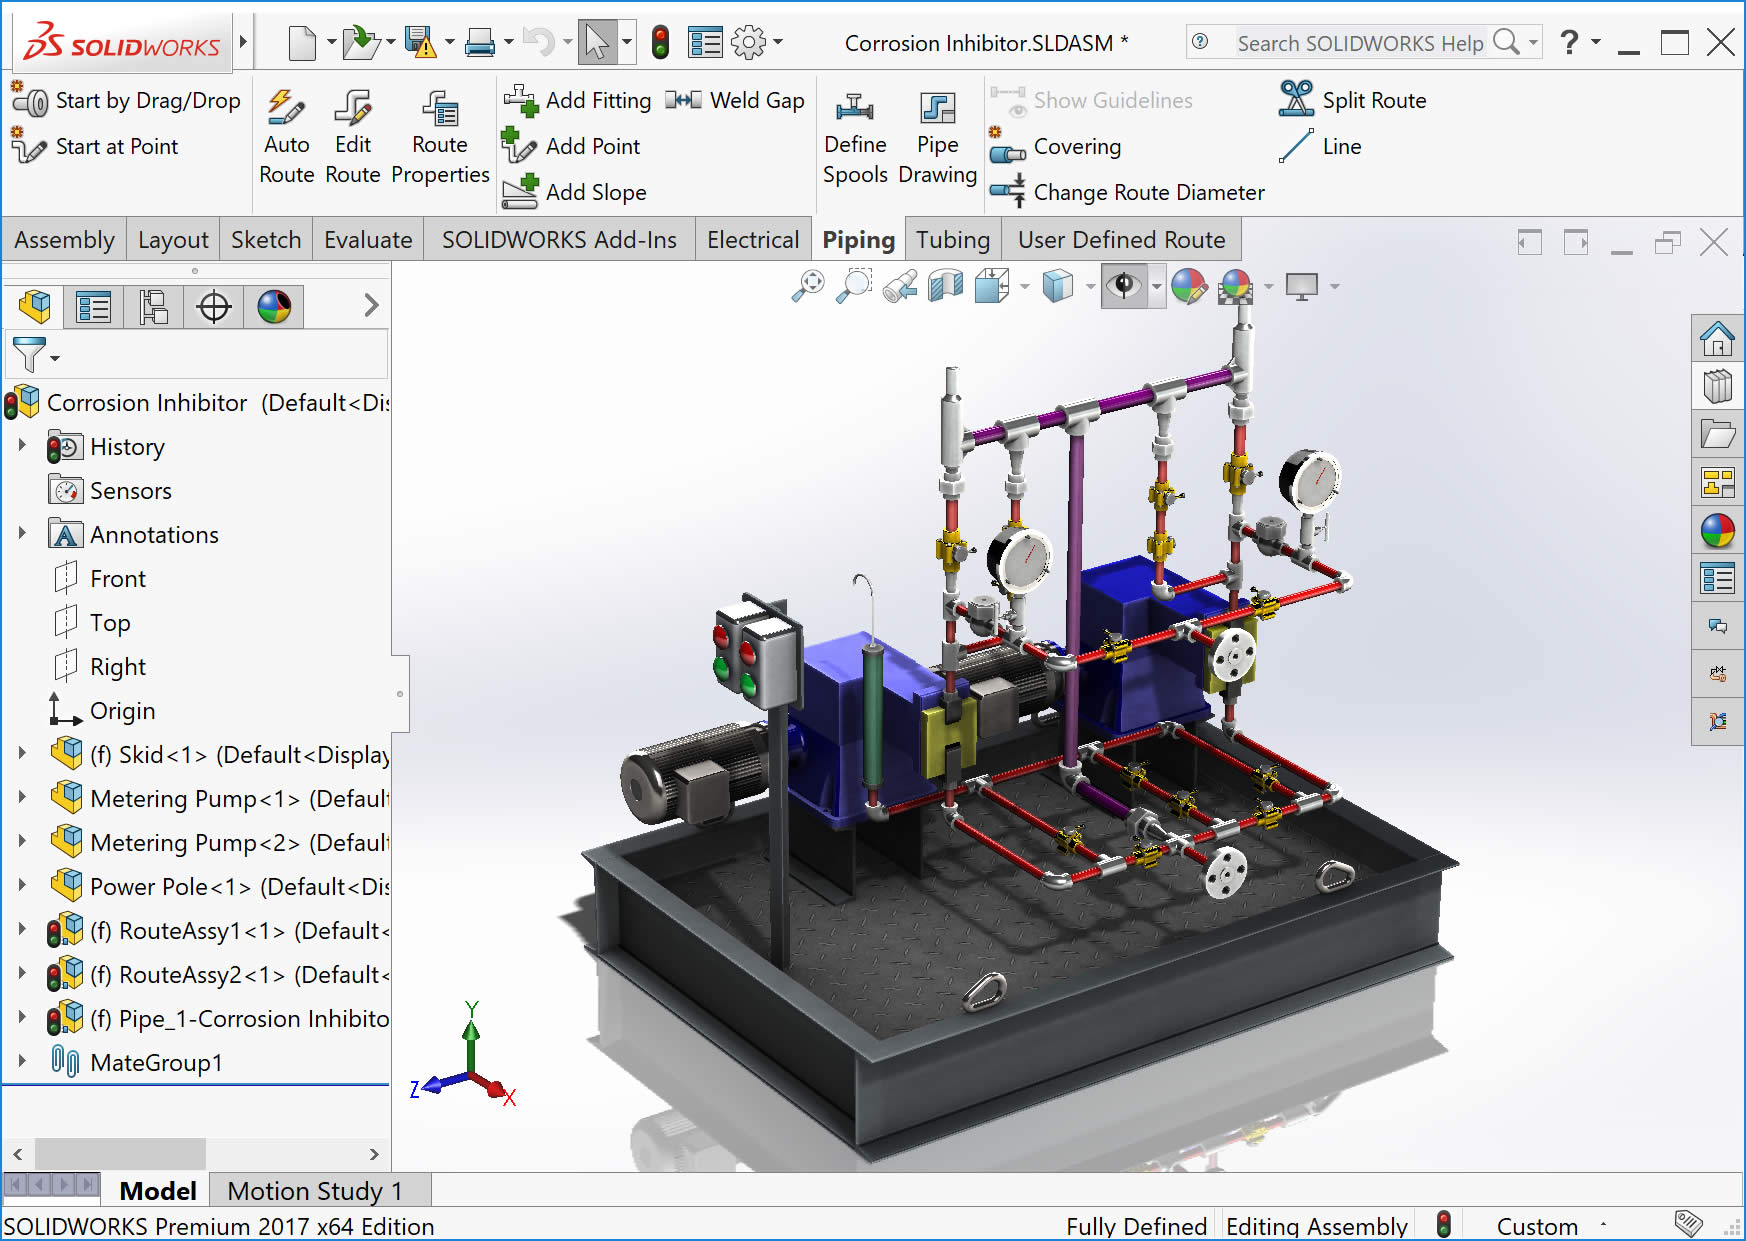Toggle Quick Tips via status bar traffic light
Screen dimensions: 1746x1241
[x=1444, y=1222]
